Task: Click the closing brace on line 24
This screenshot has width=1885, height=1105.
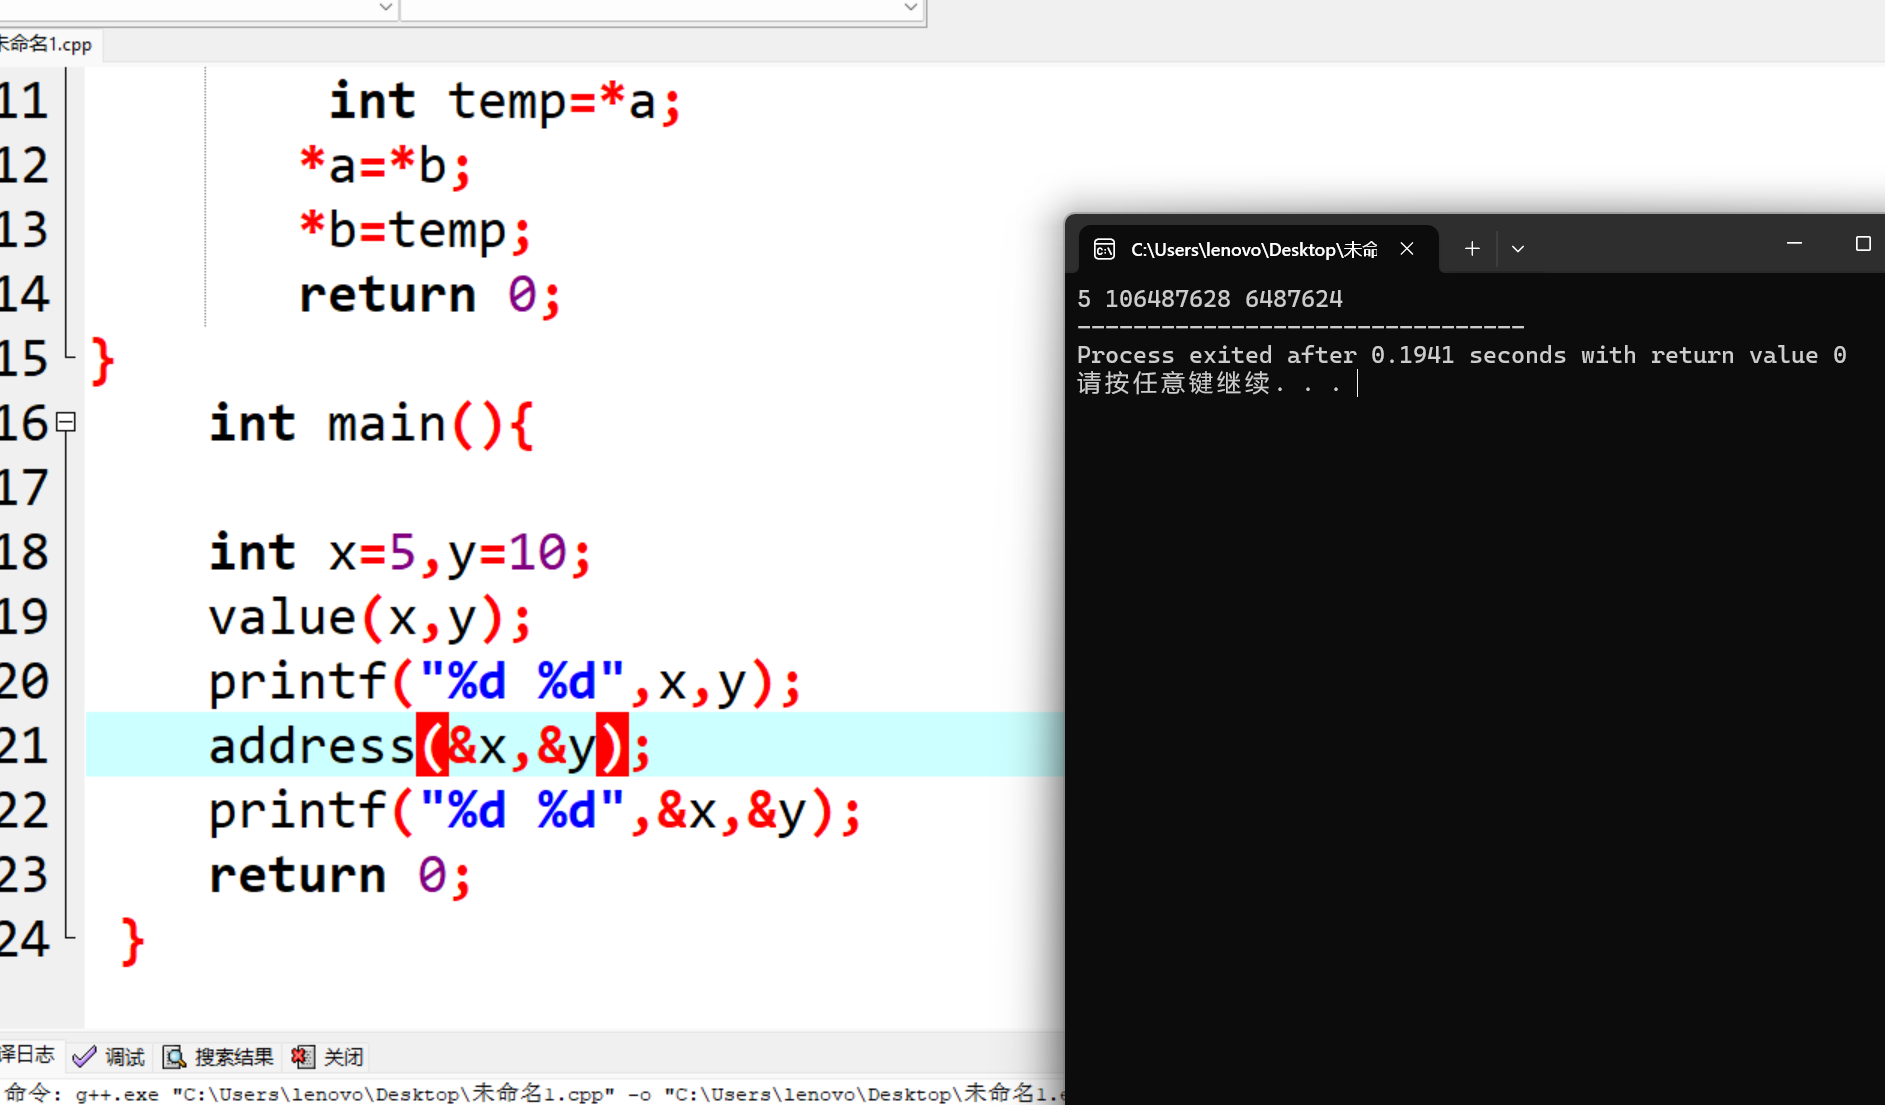Action: point(132,941)
